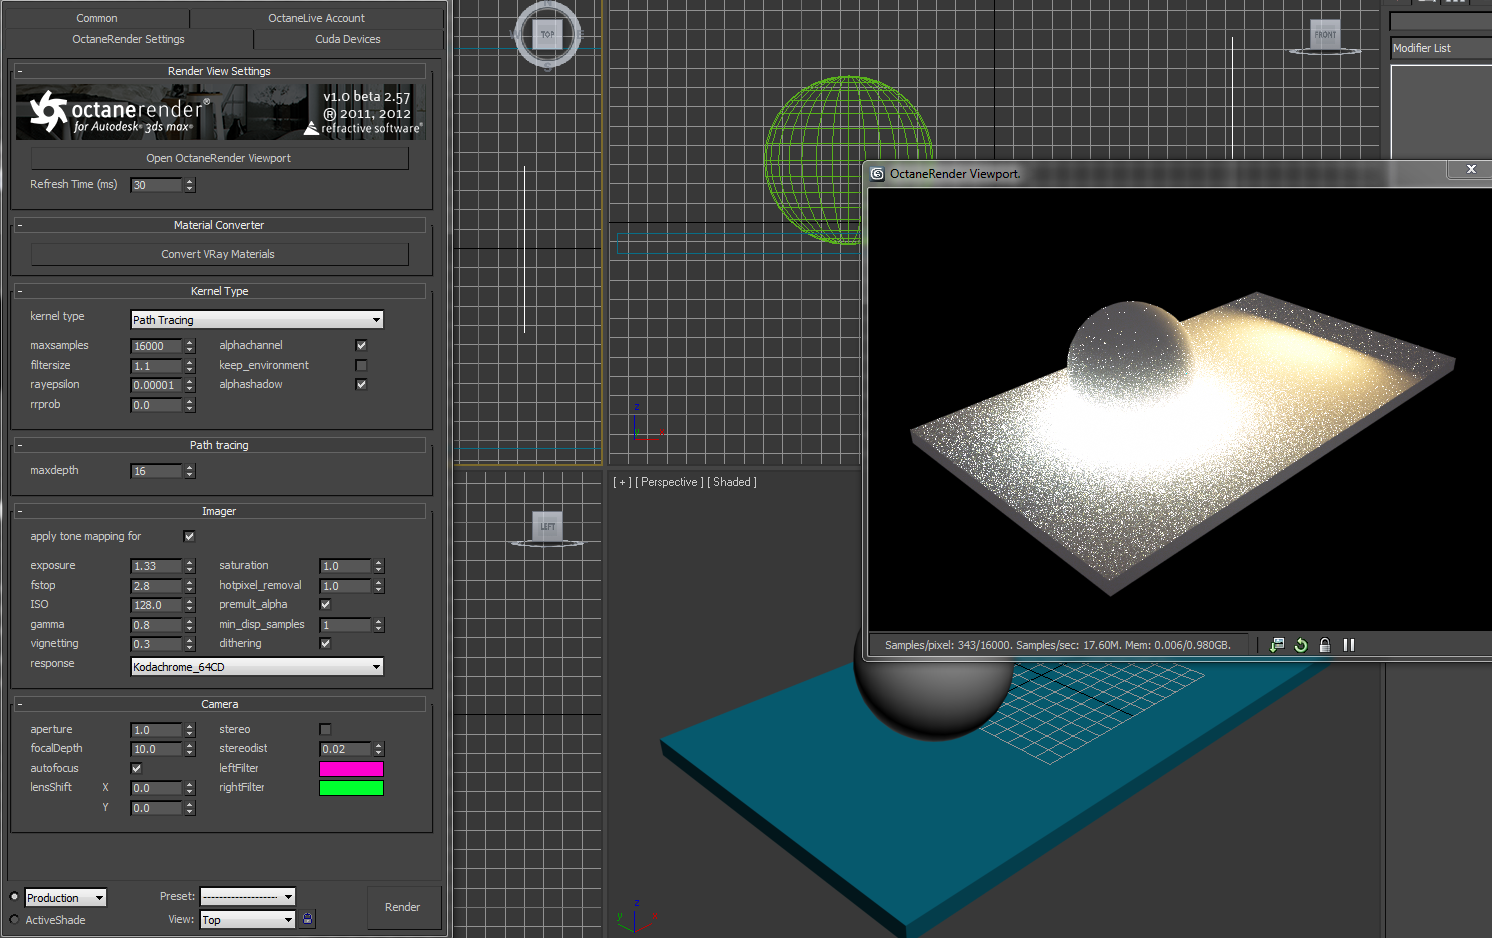The image size is (1492, 938).
Task: Select the ActiveShade radio button
Action: coord(14,920)
